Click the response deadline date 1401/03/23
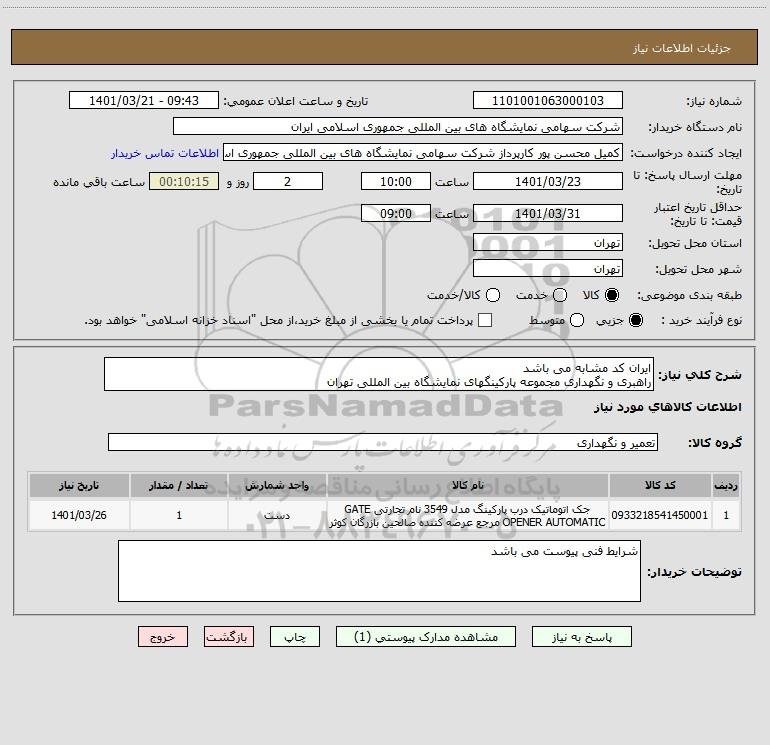 [548, 181]
